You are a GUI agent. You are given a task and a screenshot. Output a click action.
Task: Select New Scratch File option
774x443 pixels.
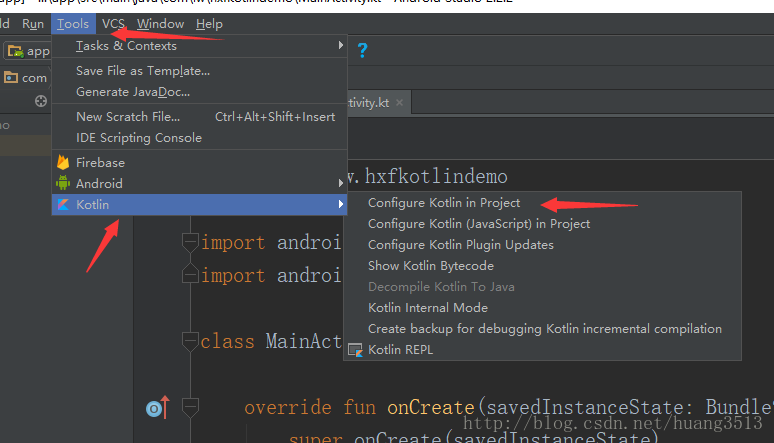tap(199, 117)
